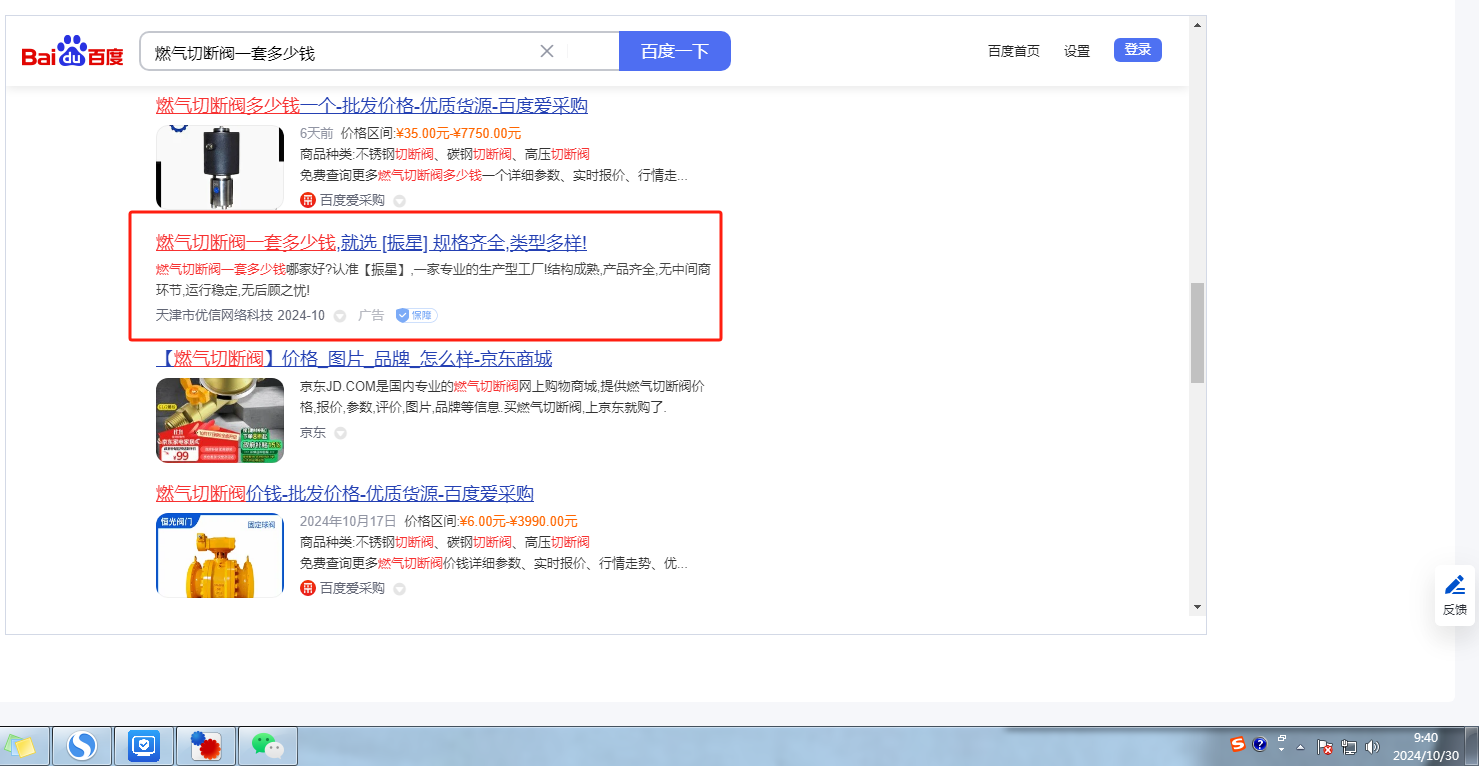This screenshot has width=1479, height=766.
Task: Open the 反馈 feedback icon
Action: point(1455,595)
